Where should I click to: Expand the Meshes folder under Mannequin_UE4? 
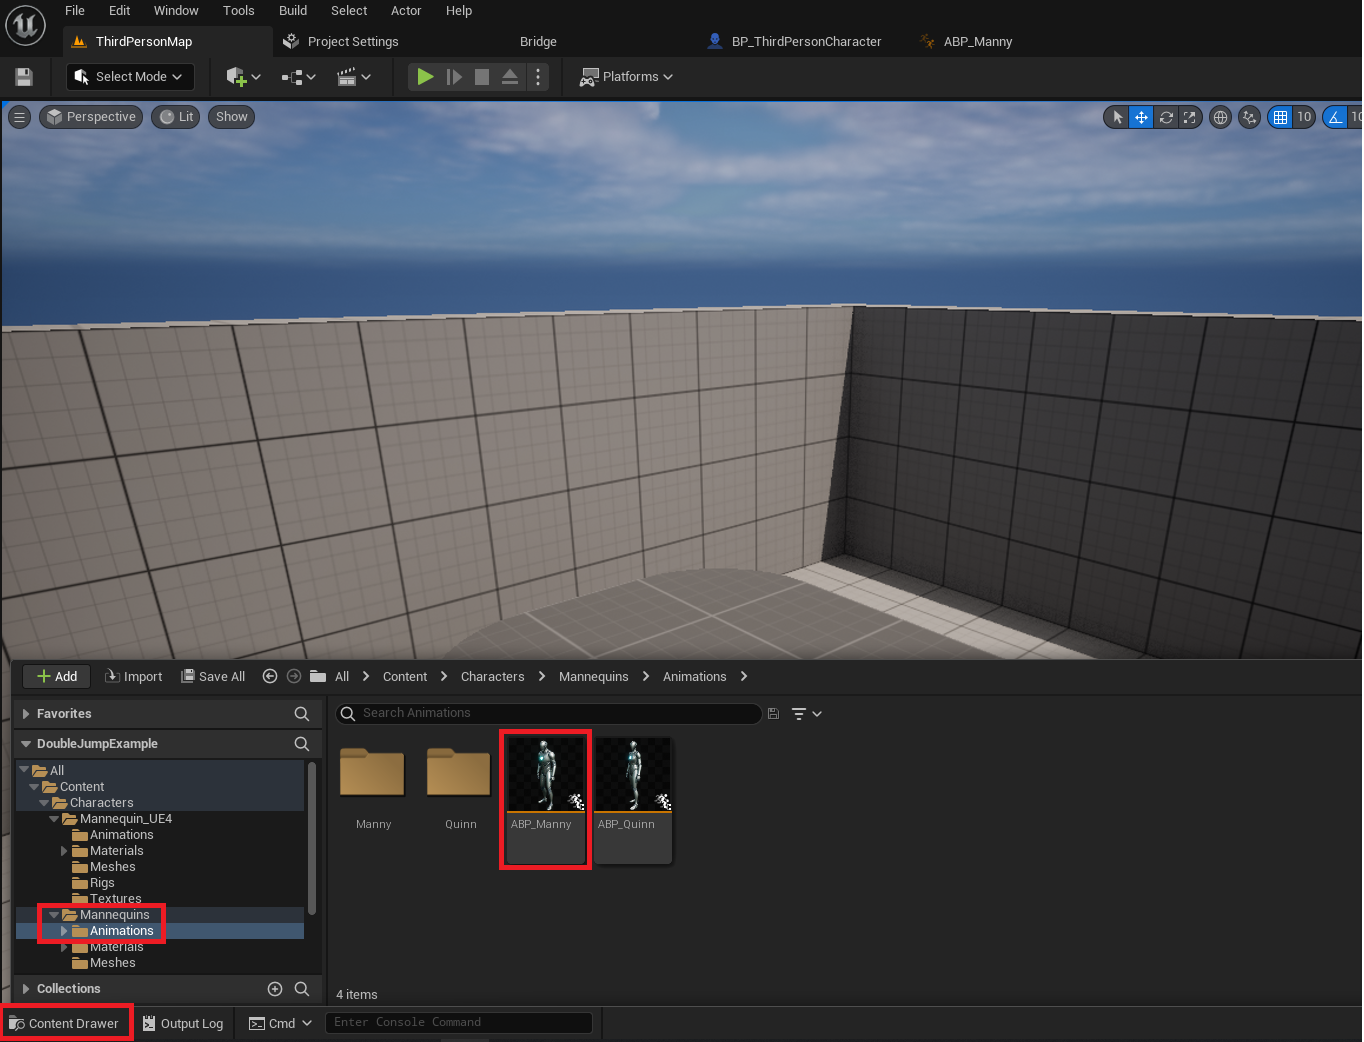(65, 866)
